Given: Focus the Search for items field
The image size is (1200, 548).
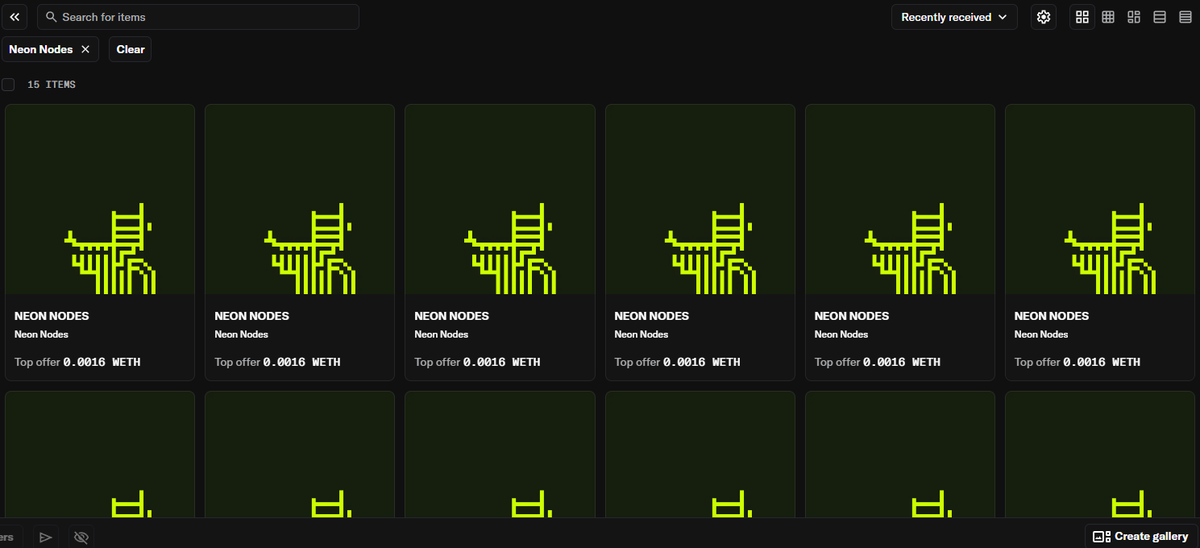Looking at the screenshot, I should click(198, 17).
